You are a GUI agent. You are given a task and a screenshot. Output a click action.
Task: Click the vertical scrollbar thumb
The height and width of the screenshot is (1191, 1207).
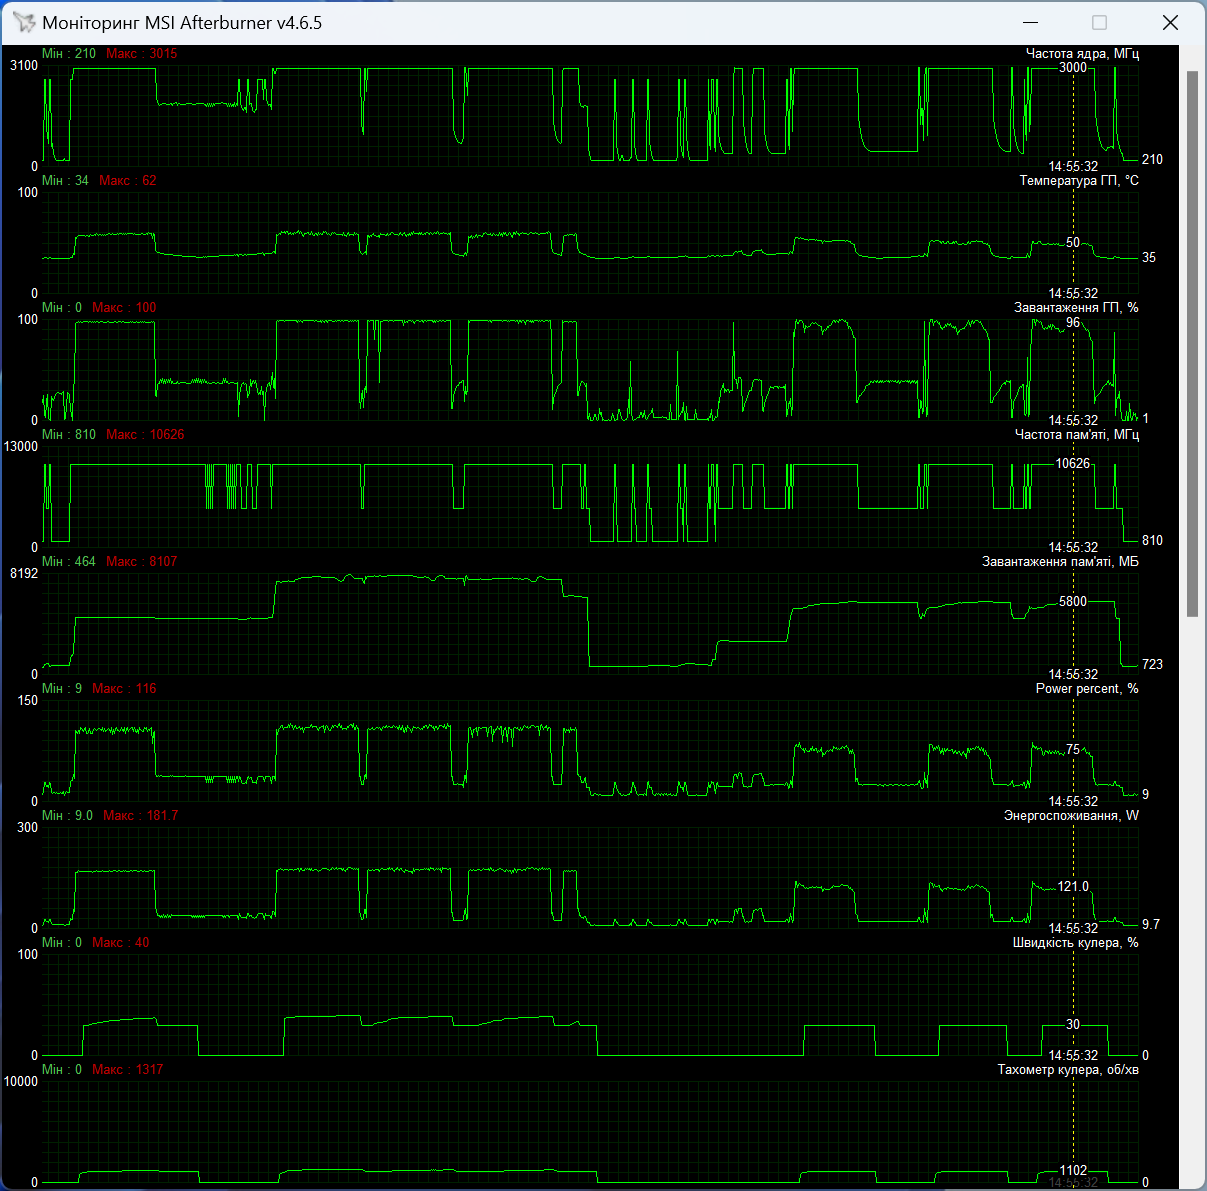click(x=1192, y=343)
